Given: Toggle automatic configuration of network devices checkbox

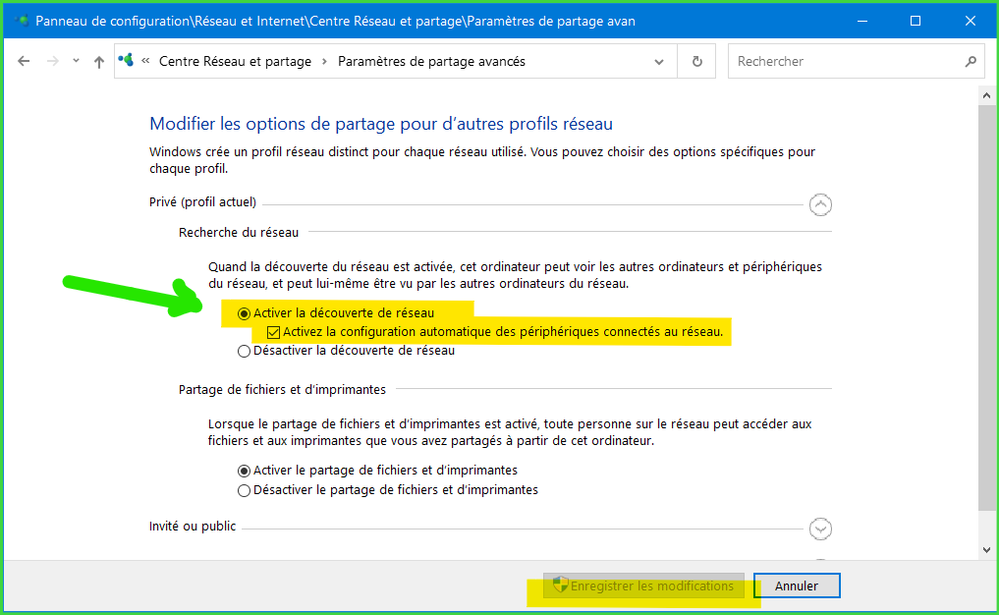Looking at the screenshot, I should pyautogui.click(x=274, y=332).
